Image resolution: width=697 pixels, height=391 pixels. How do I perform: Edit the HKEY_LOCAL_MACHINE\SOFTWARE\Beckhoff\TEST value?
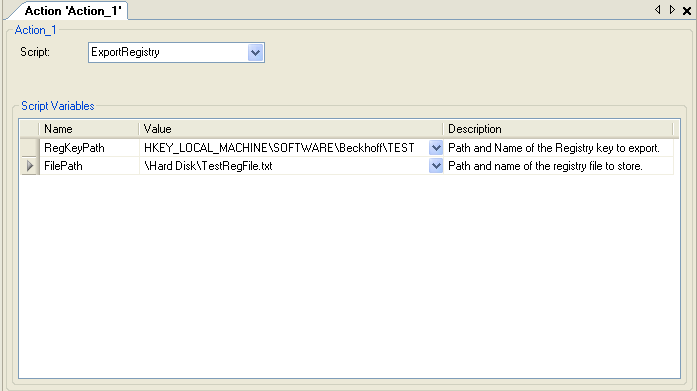284,148
